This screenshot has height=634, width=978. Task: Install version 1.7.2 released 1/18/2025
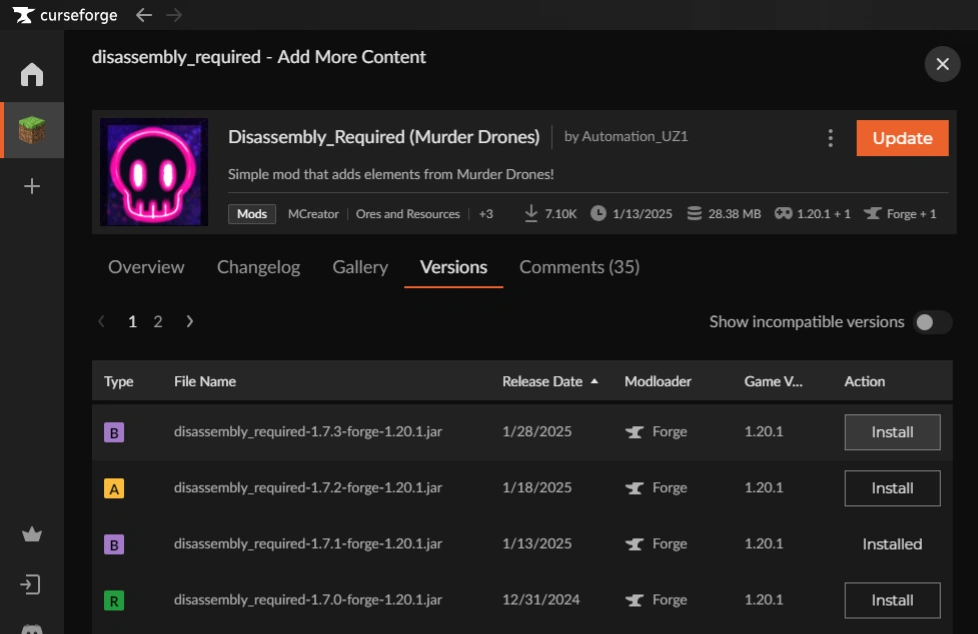(892, 488)
